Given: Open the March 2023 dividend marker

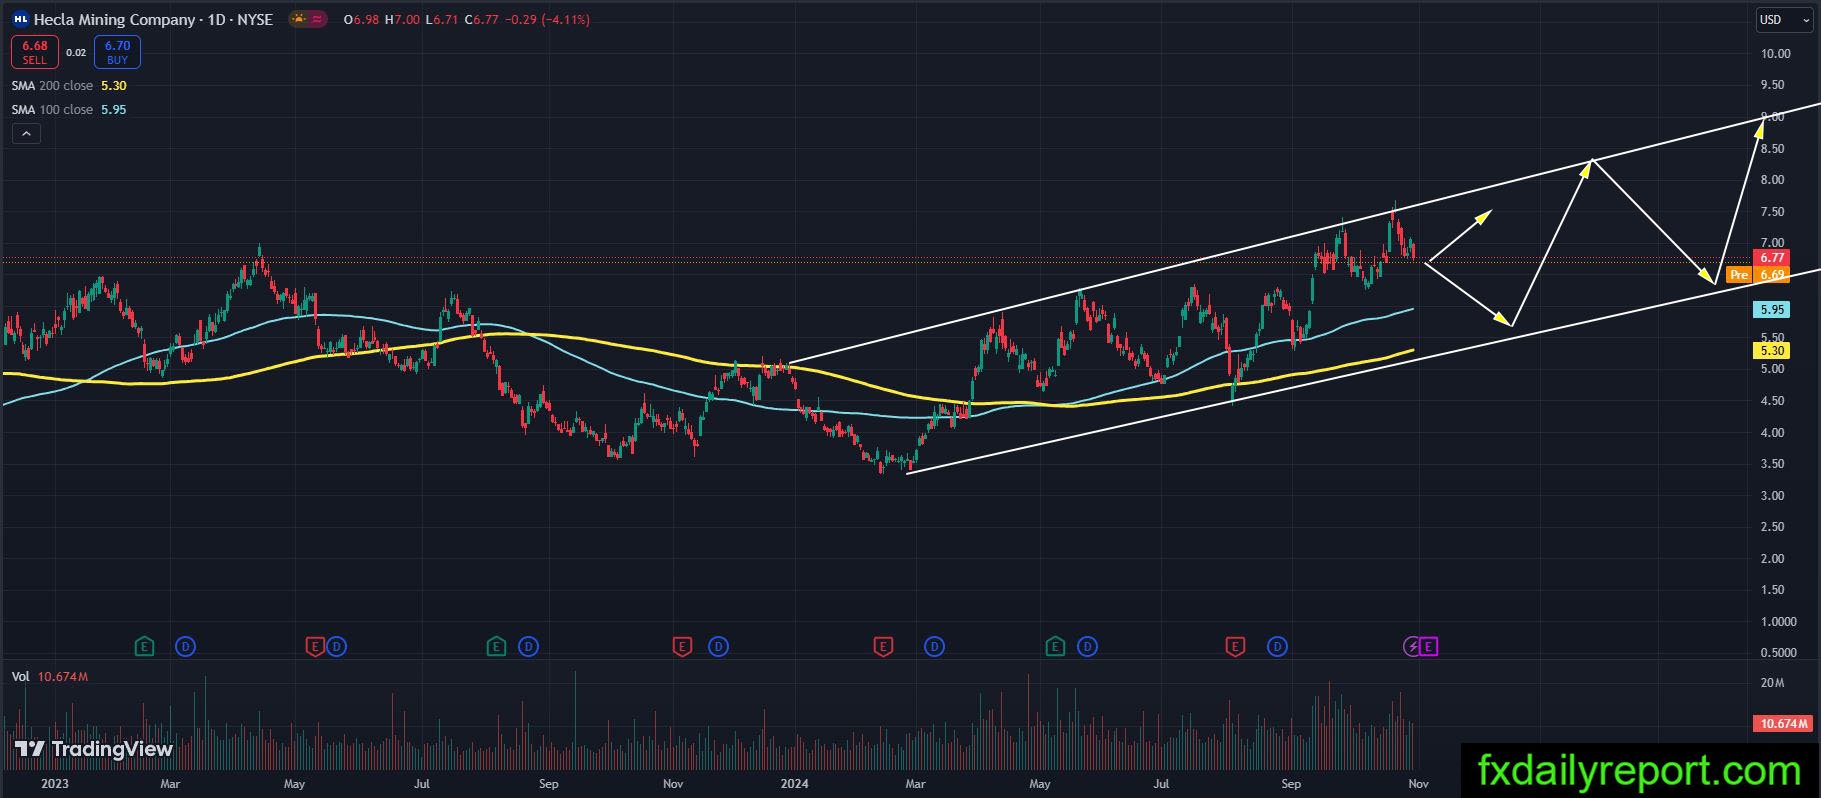Looking at the screenshot, I should (185, 647).
